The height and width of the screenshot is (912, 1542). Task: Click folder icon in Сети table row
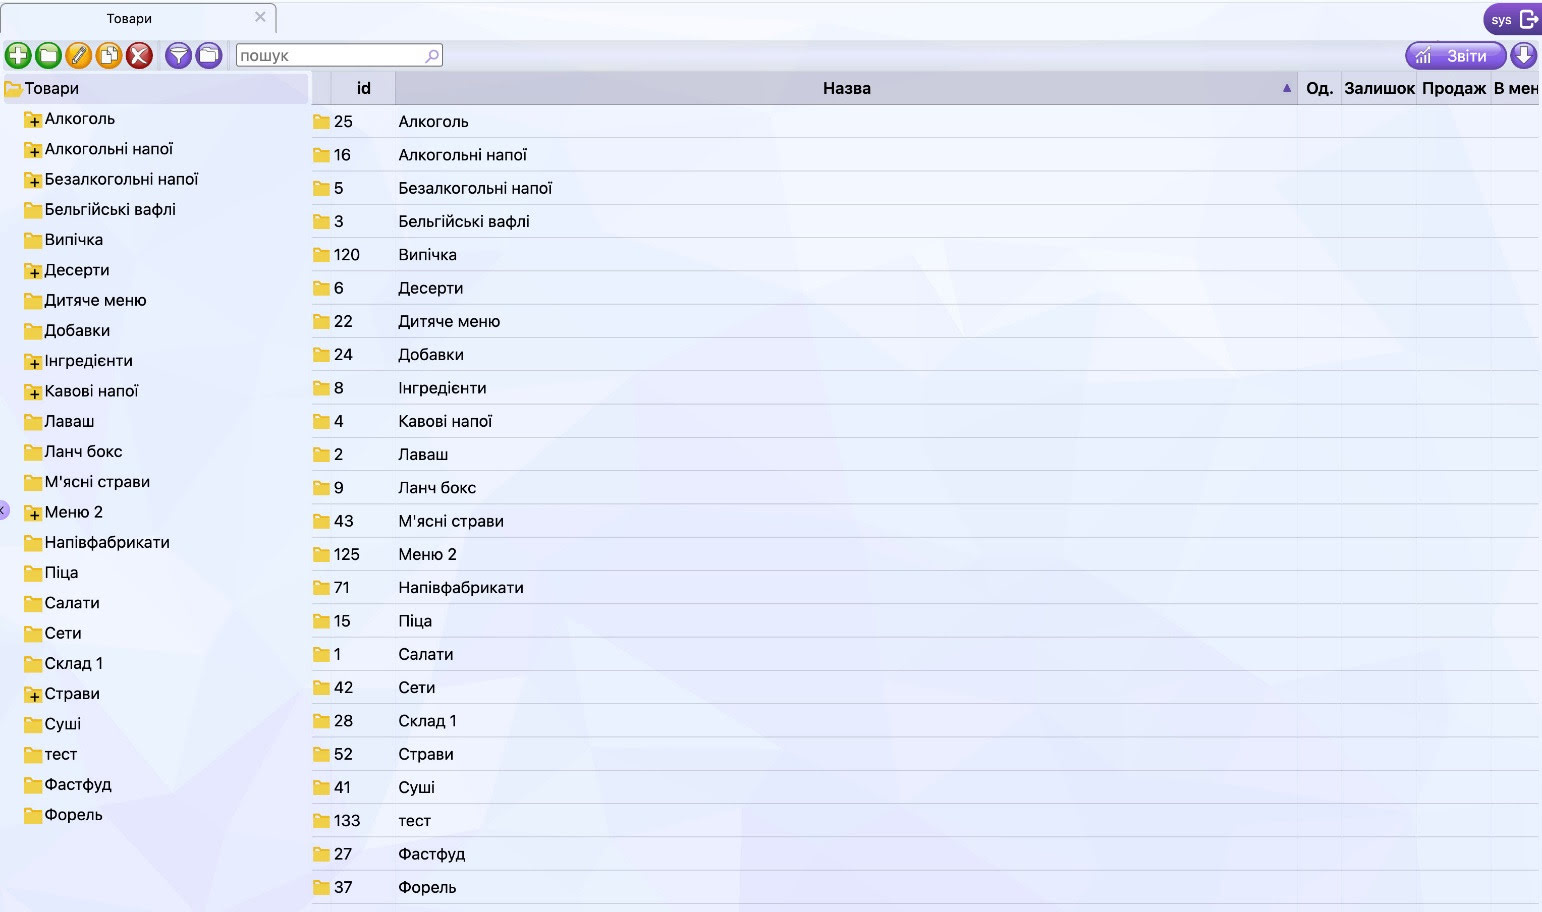coord(321,688)
